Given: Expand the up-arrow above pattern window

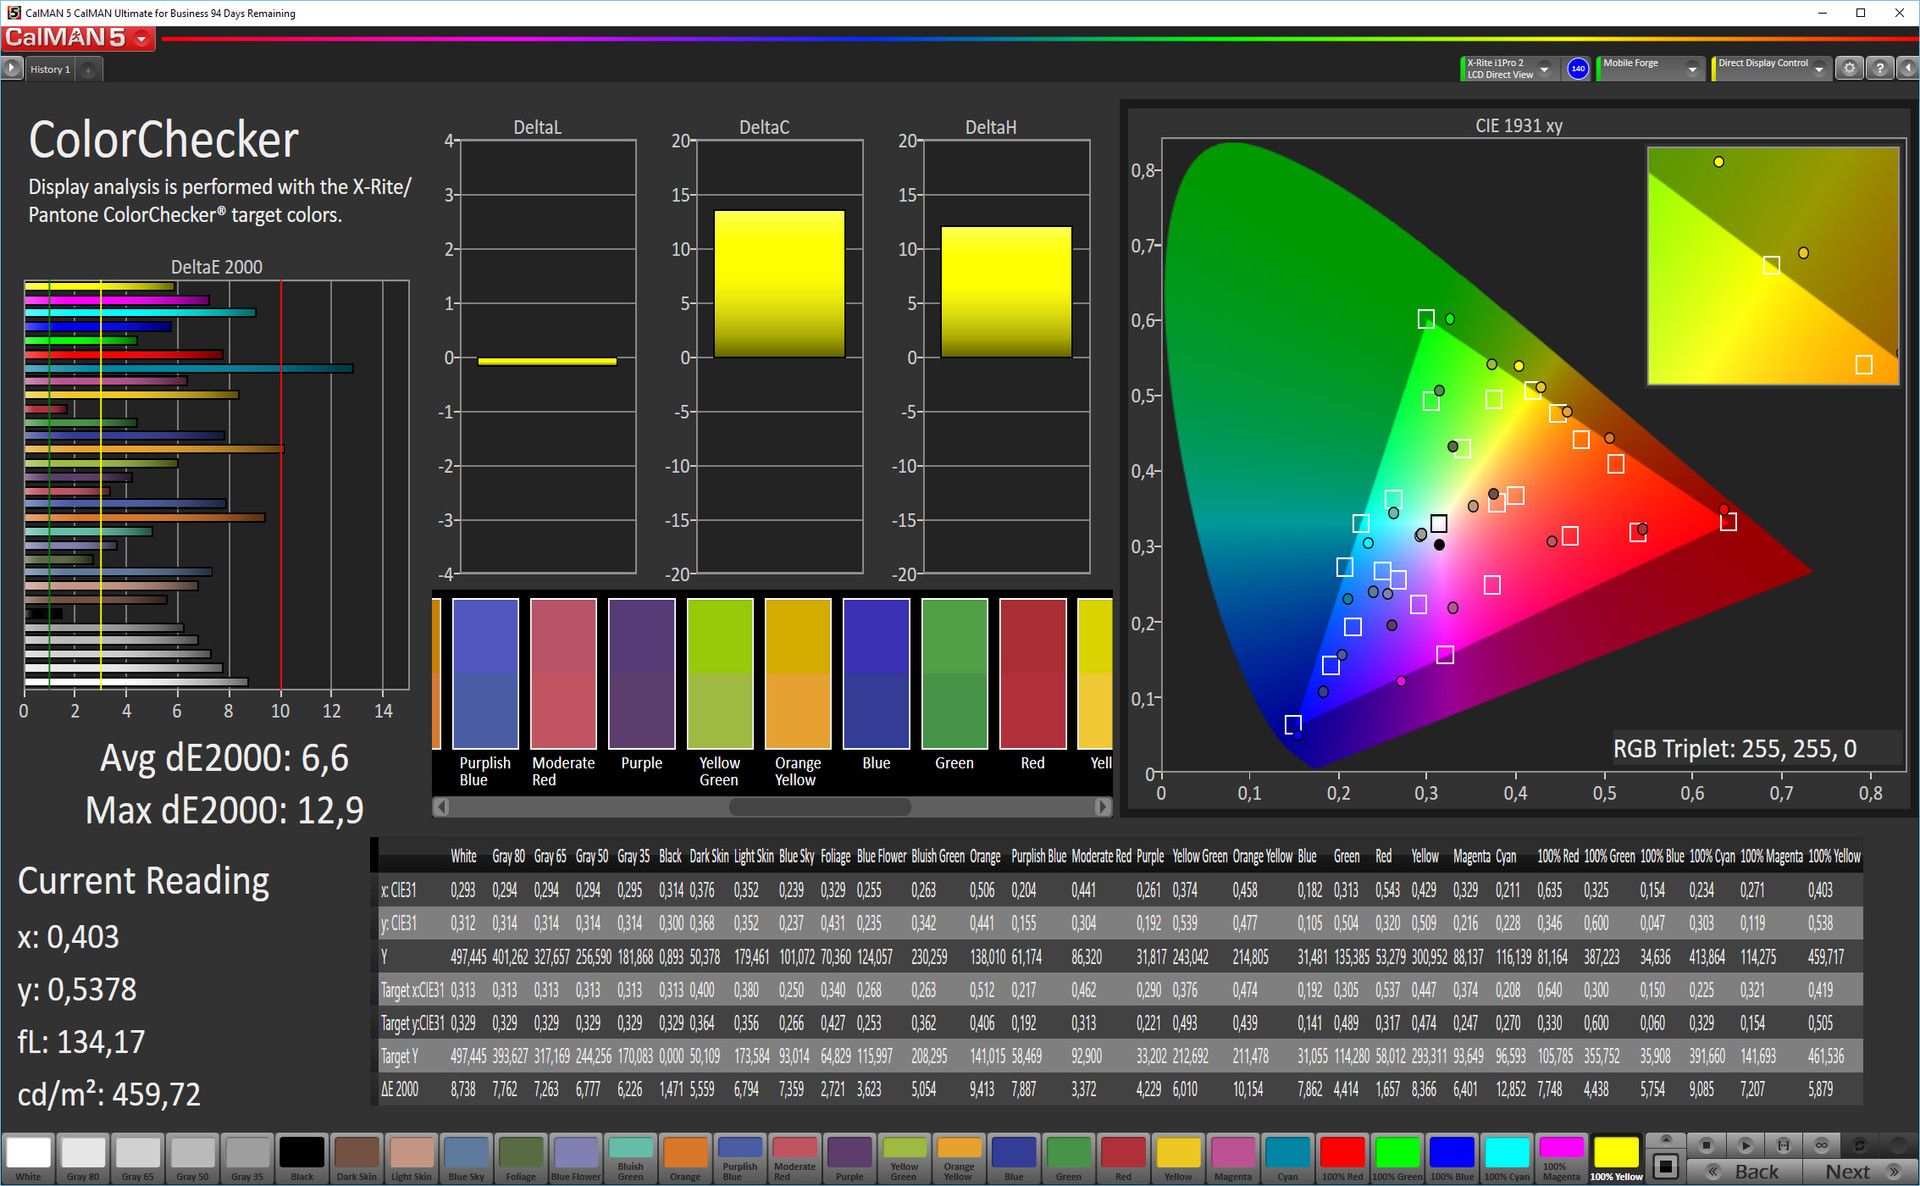Looking at the screenshot, I should tap(1665, 1140).
